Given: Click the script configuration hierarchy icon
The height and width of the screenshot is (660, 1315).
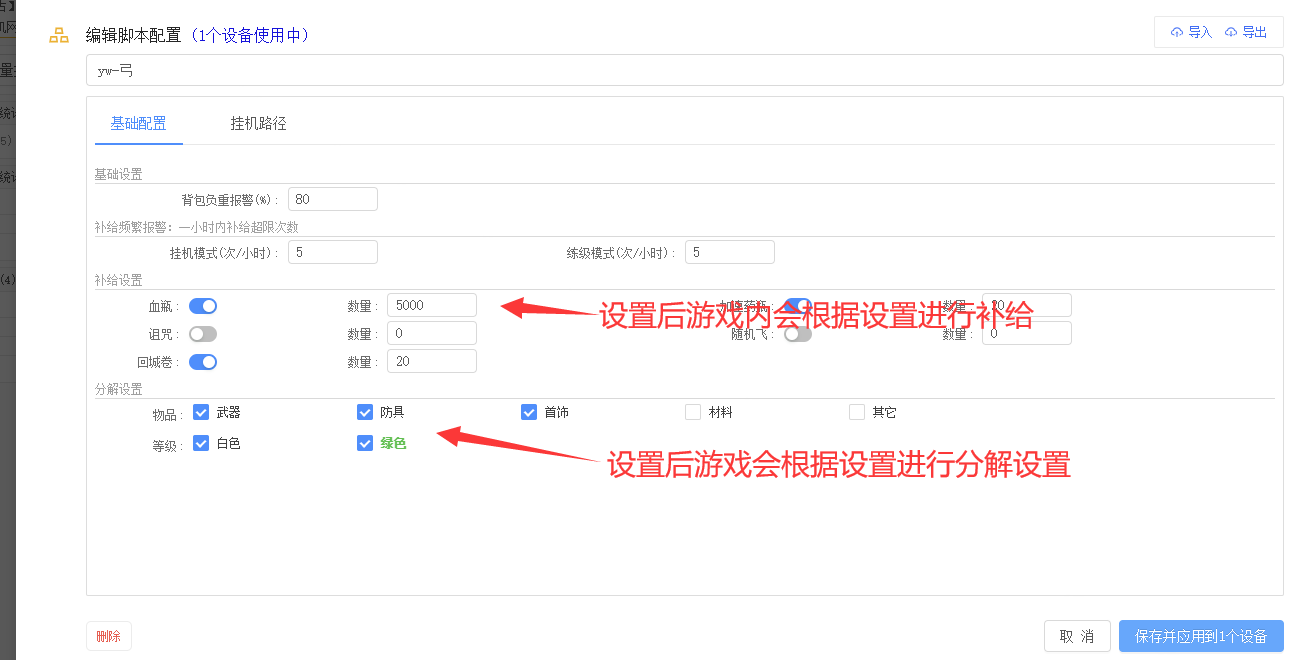Looking at the screenshot, I should click(59, 36).
